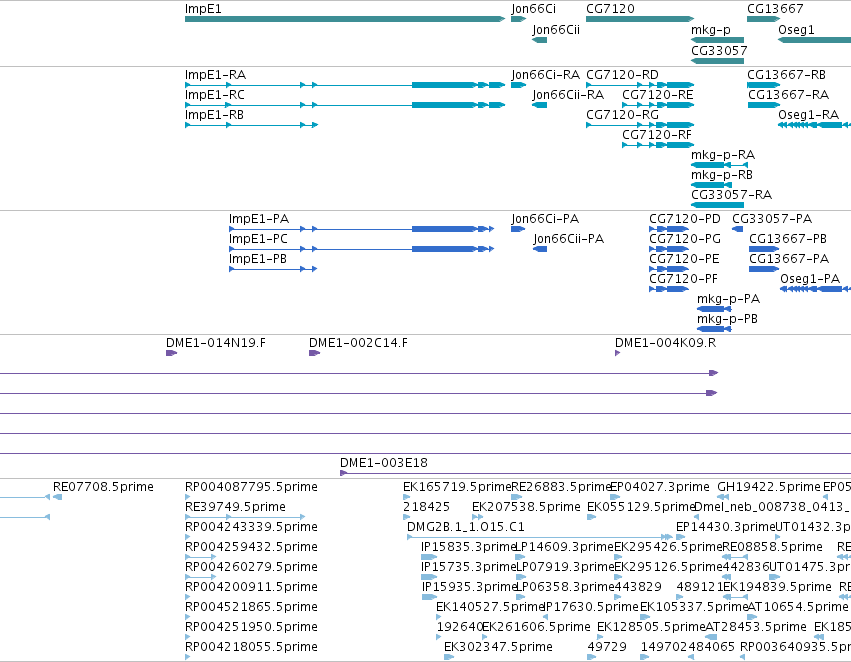The width and height of the screenshot is (851, 662).
Task: Click EST RP004260279.5prime
Action: 251,568
